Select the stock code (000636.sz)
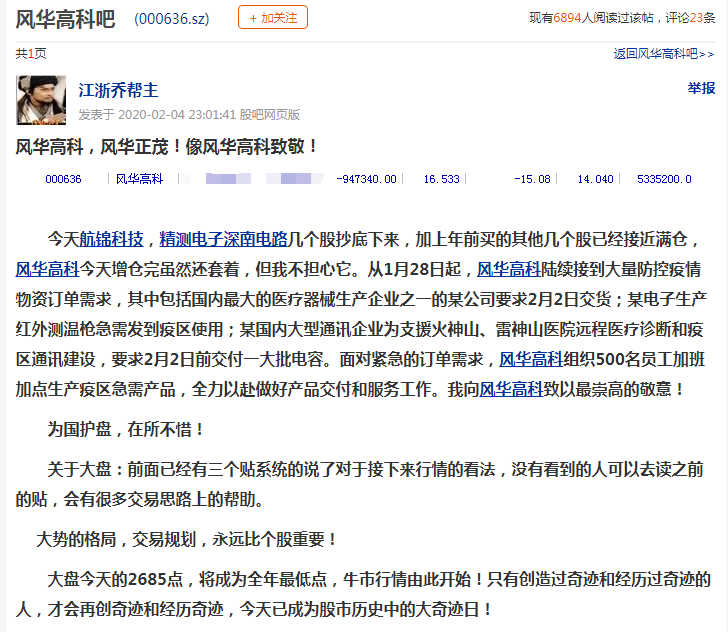This screenshot has height=632, width=728. 172,19
